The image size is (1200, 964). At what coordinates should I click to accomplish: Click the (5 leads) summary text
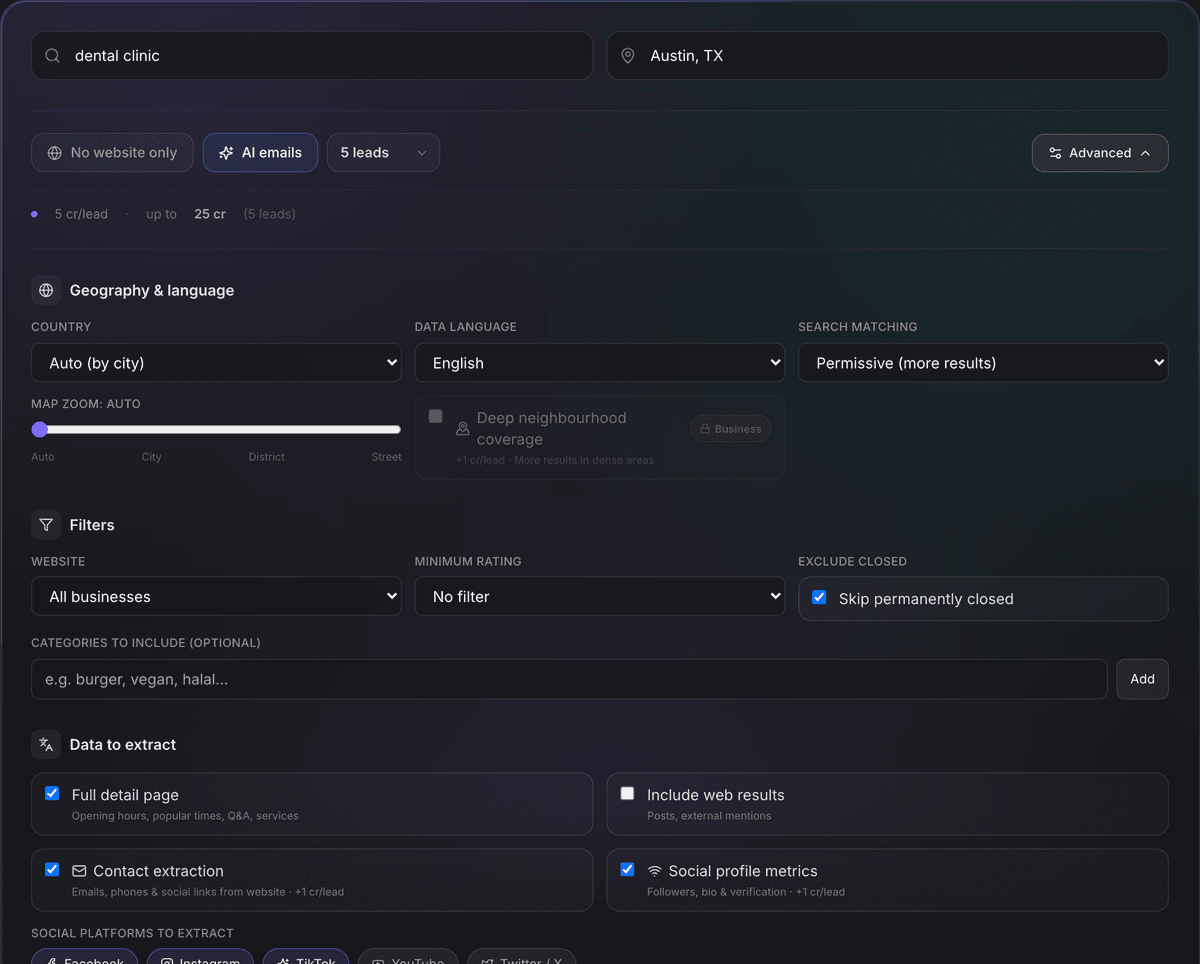tap(270, 214)
